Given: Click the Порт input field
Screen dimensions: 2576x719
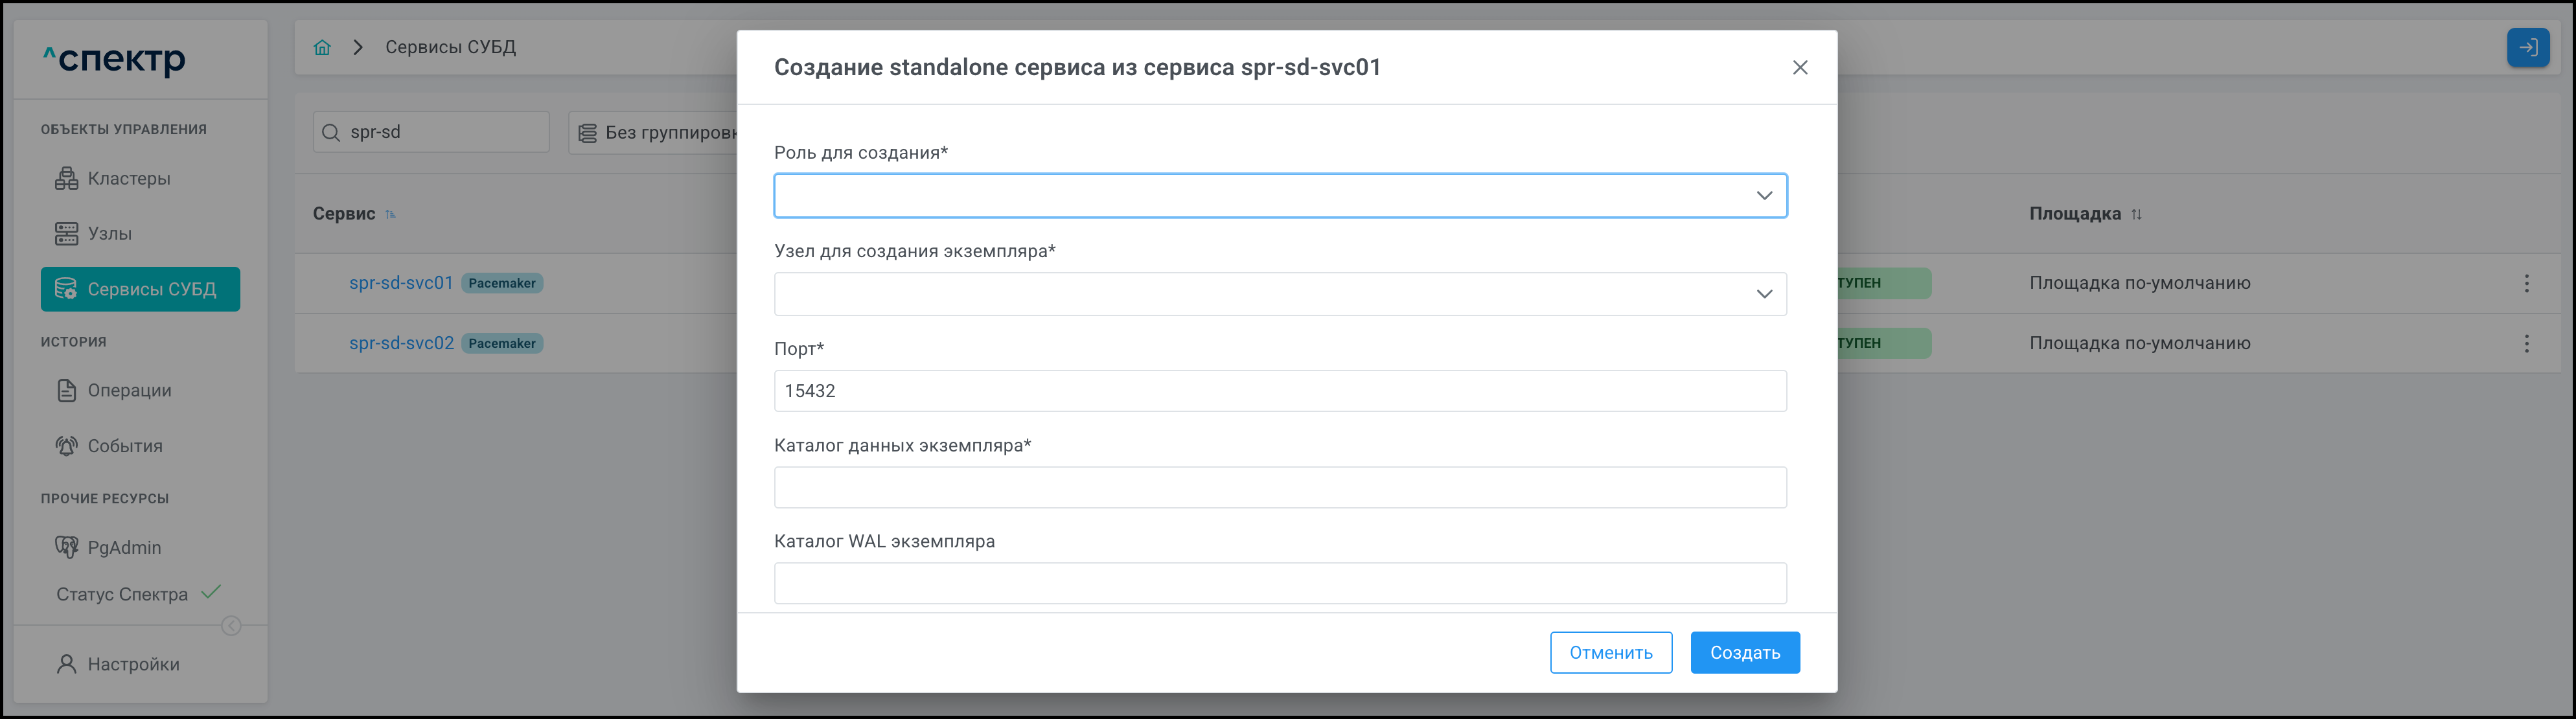Looking at the screenshot, I should 1279,391.
